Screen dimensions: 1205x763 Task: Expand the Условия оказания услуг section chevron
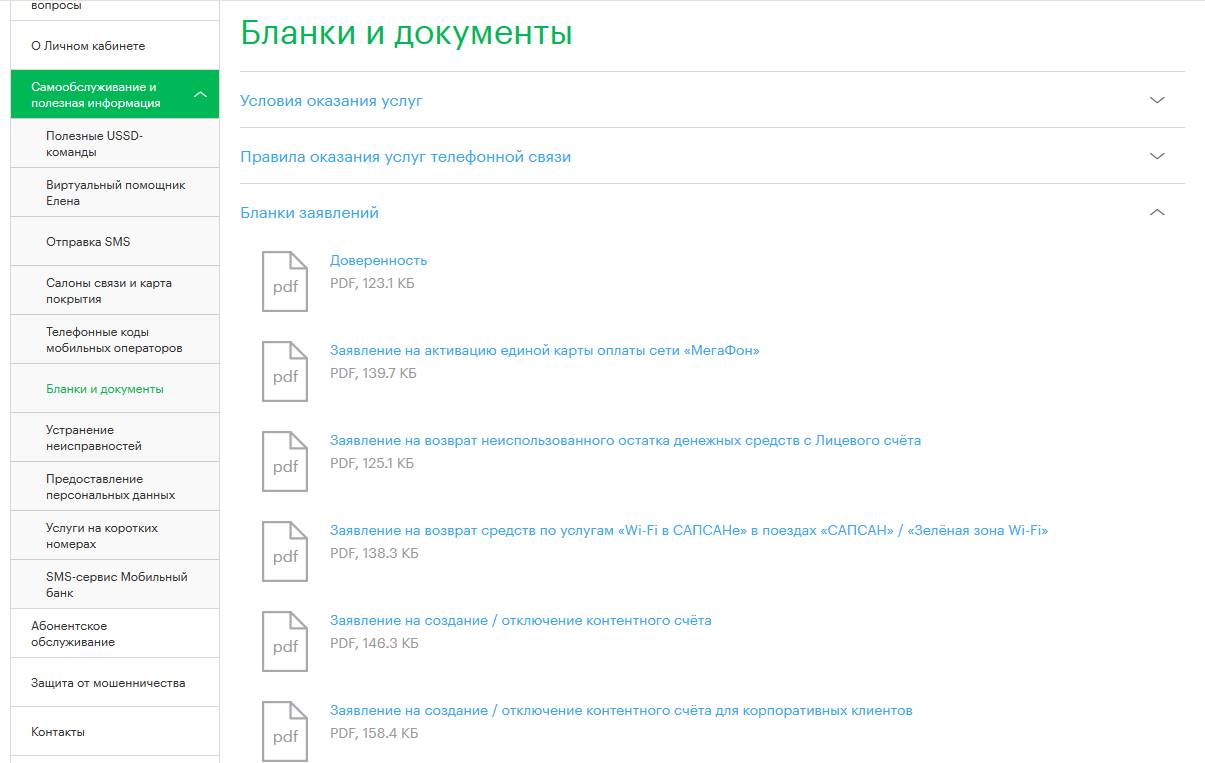[1157, 100]
